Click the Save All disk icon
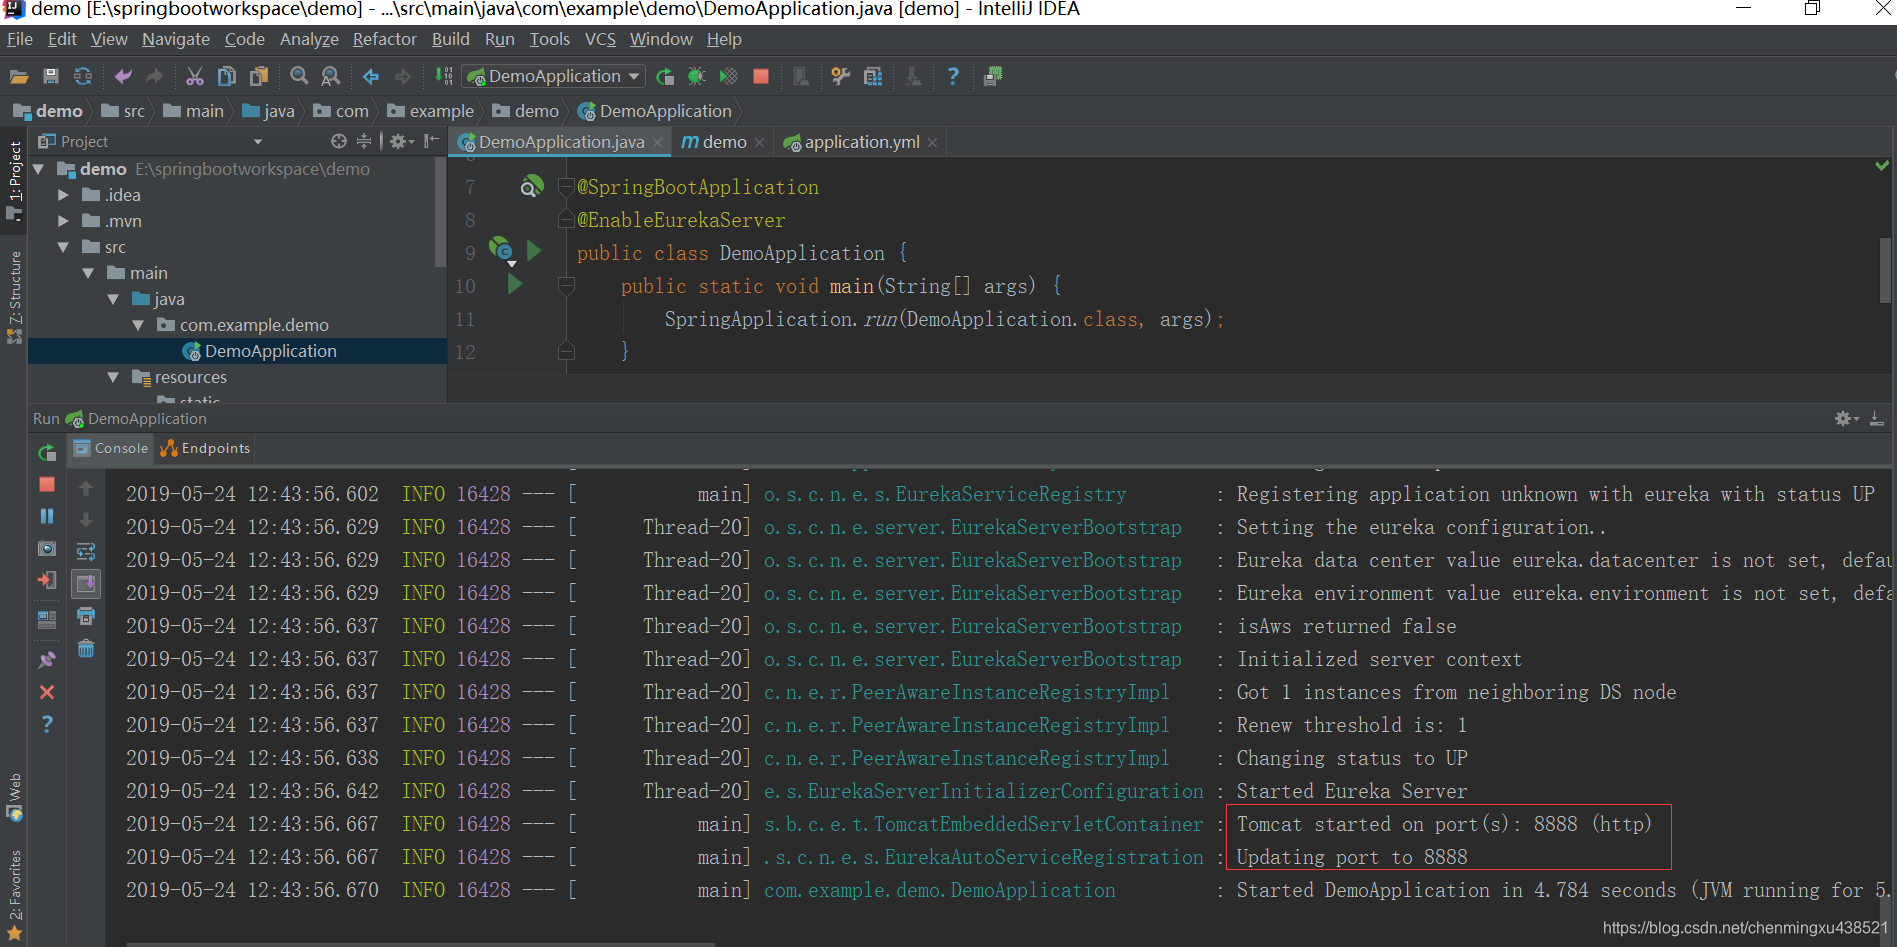 [x=51, y=76]
